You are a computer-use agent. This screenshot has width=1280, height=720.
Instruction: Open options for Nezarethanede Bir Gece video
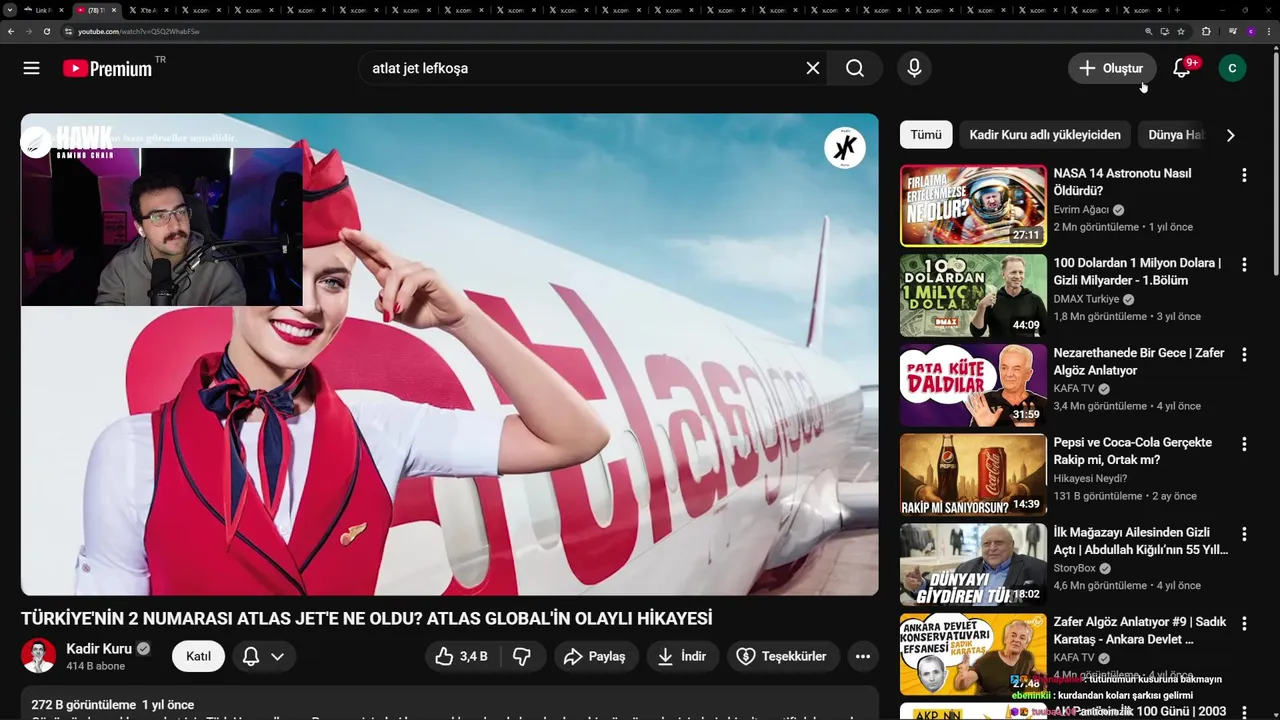coord(1244,355)
